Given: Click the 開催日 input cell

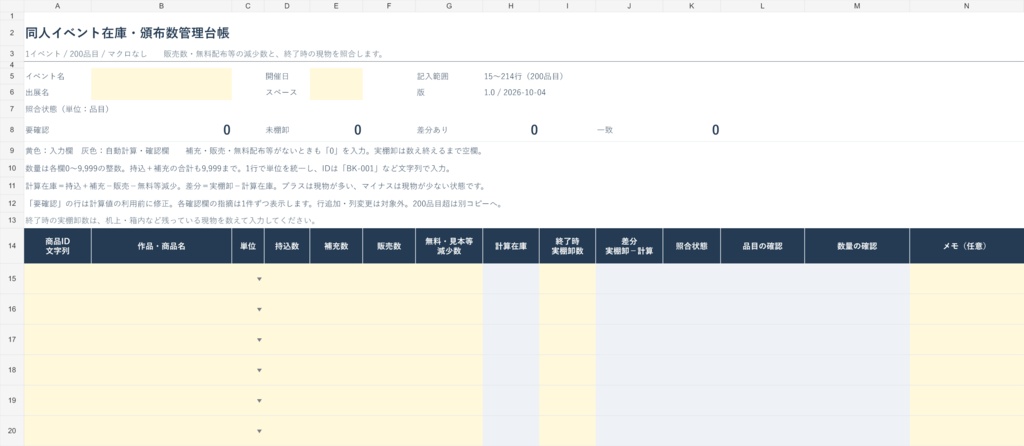Looking at the screenshot, I should pos(336,76).
